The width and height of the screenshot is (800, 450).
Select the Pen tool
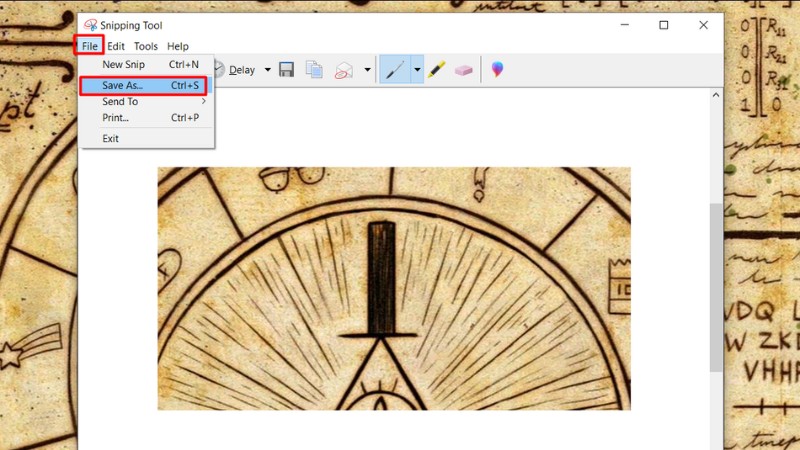coord(395,69)
